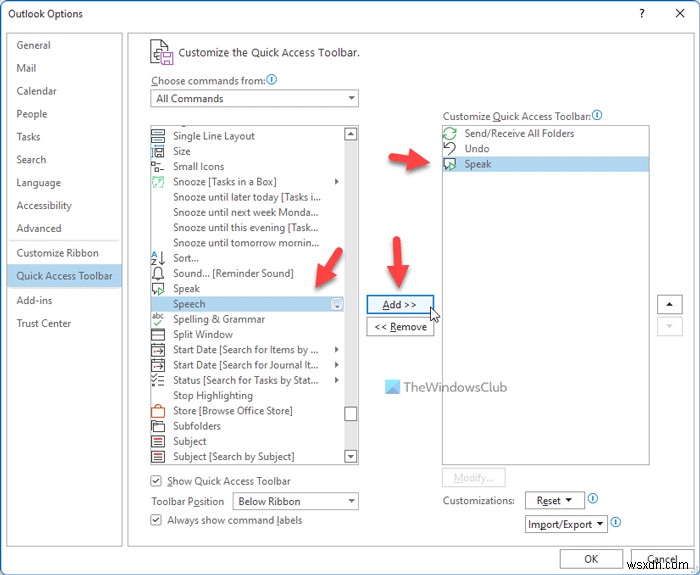Open the Choose commands from dropdown
700x575 pixels.
point(254,98)
